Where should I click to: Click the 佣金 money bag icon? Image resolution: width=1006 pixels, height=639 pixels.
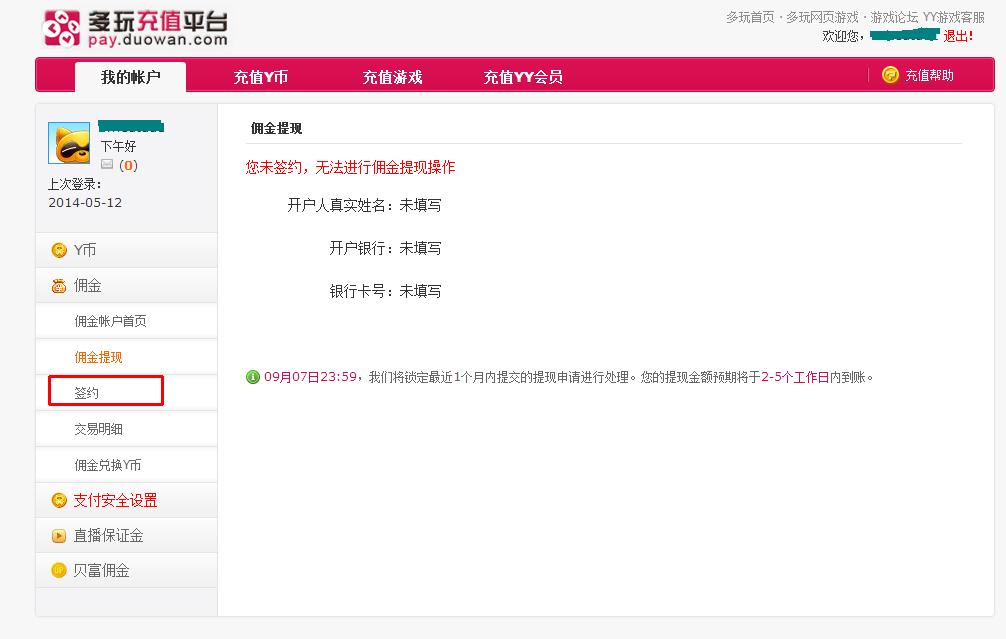(59, 286)
